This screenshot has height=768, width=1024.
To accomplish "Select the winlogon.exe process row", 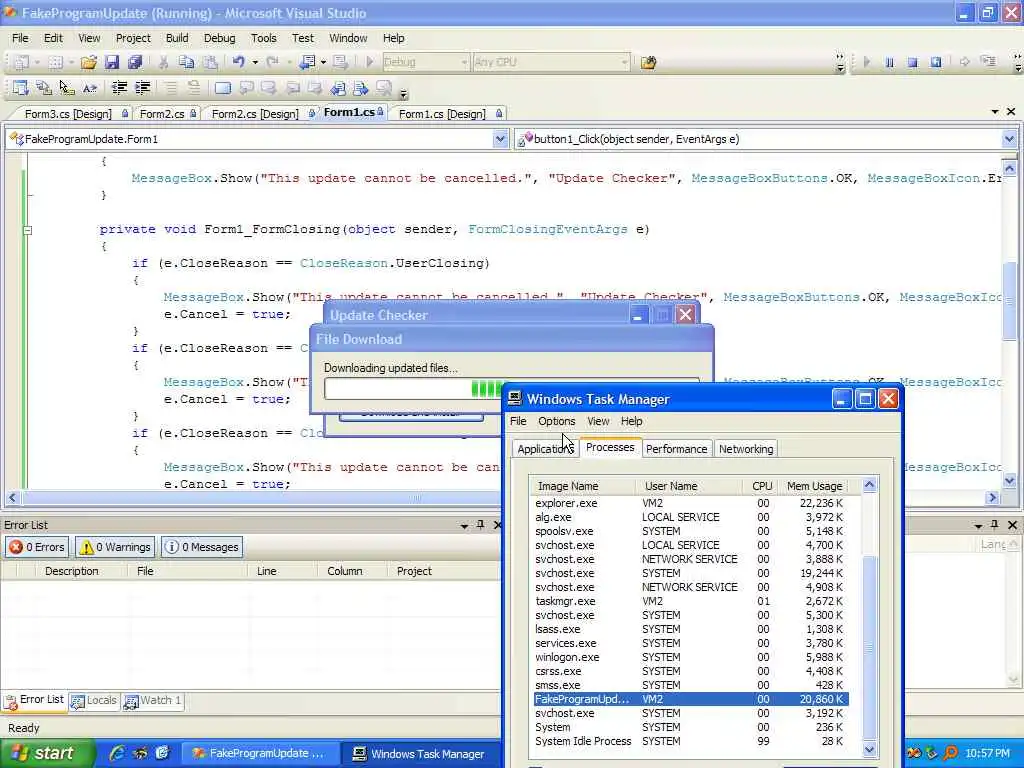I will 690,657.
